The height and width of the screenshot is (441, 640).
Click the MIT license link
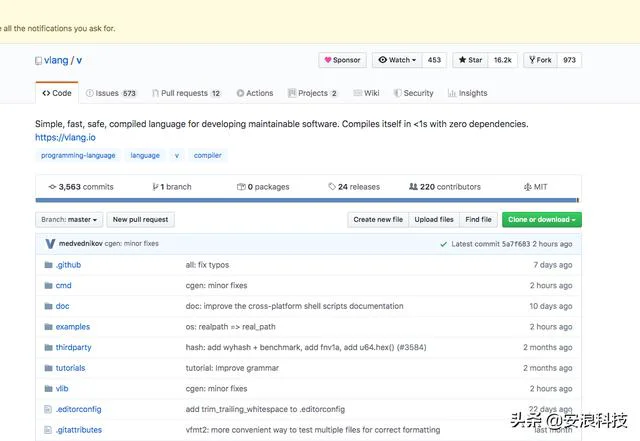(x=535, y=187)
